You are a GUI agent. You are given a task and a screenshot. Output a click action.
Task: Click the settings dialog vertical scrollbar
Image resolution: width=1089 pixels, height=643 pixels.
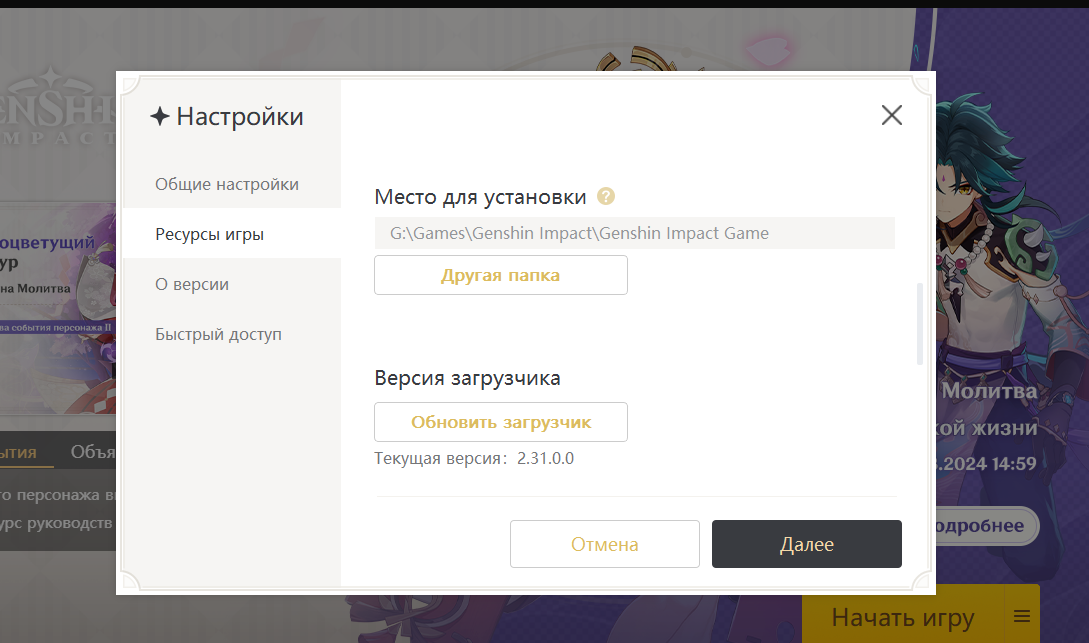point(919,324)
